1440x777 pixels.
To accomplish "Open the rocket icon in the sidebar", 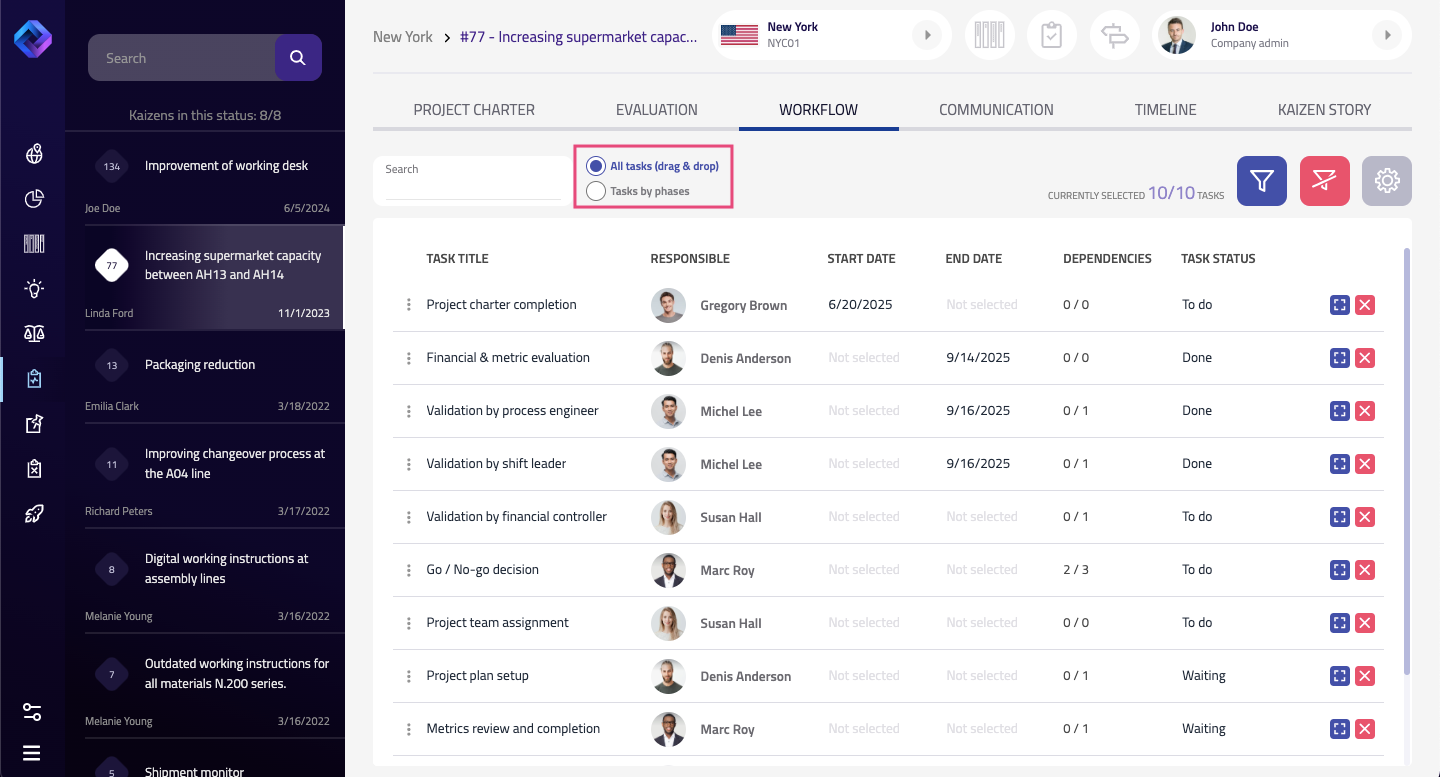I will tap(34, 514).
